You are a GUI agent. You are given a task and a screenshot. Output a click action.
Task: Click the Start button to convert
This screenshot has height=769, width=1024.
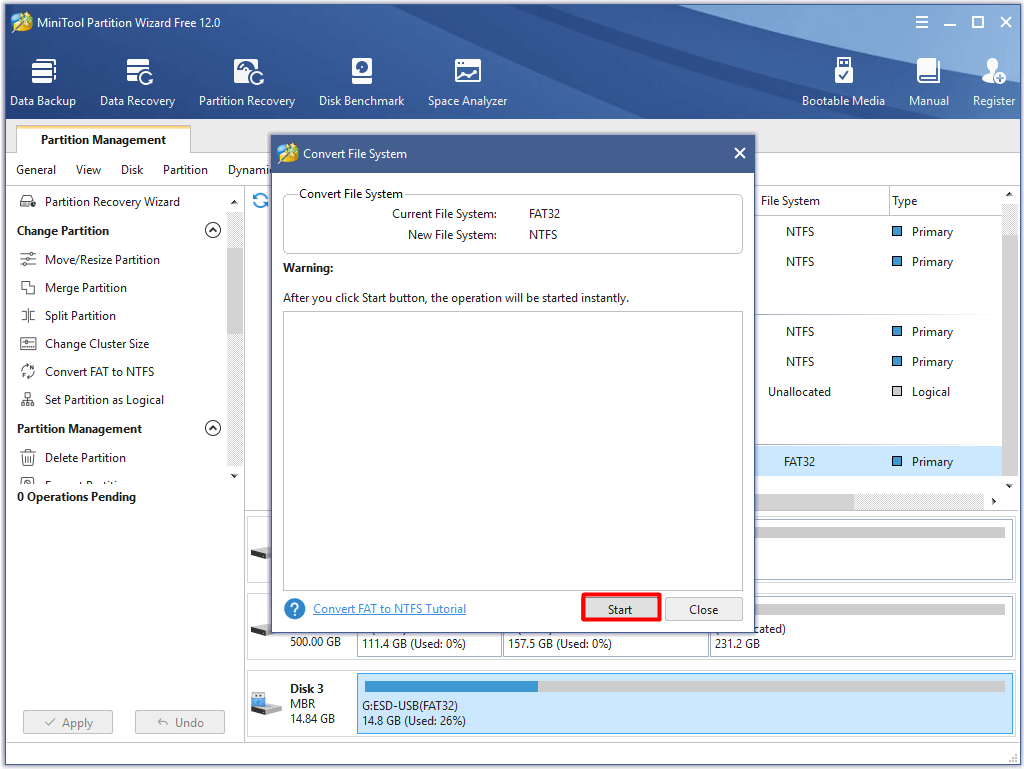click(620, 609)
